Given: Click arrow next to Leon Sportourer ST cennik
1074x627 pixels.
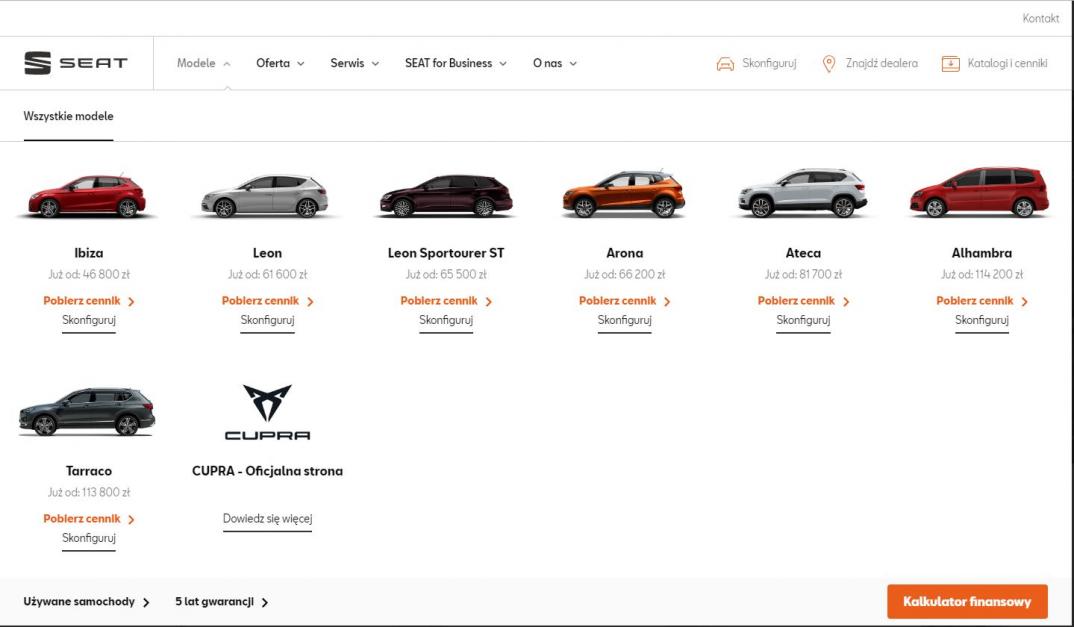Looking at the screenshot, I should (x=488, y=302).
